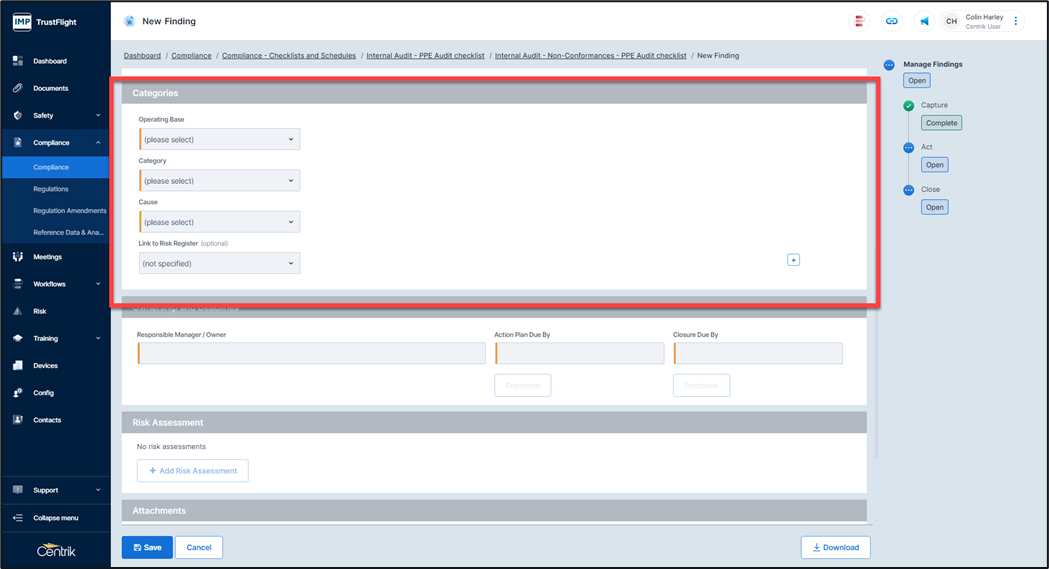This screenshot has width=1049, height=569.
Task: Click the megaphone announcements icon
Action: (x=925, y=21)
